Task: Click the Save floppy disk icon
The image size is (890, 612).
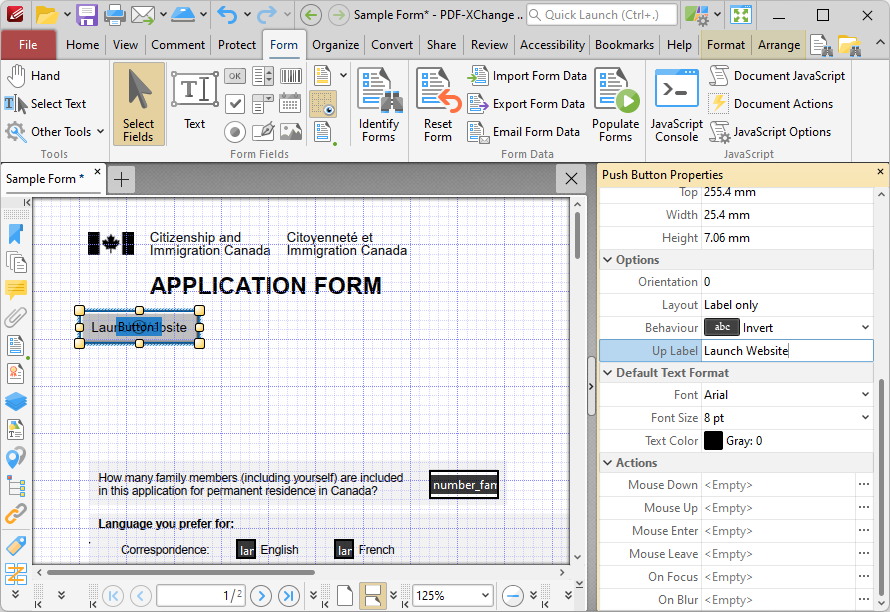Action: point(87,15)
